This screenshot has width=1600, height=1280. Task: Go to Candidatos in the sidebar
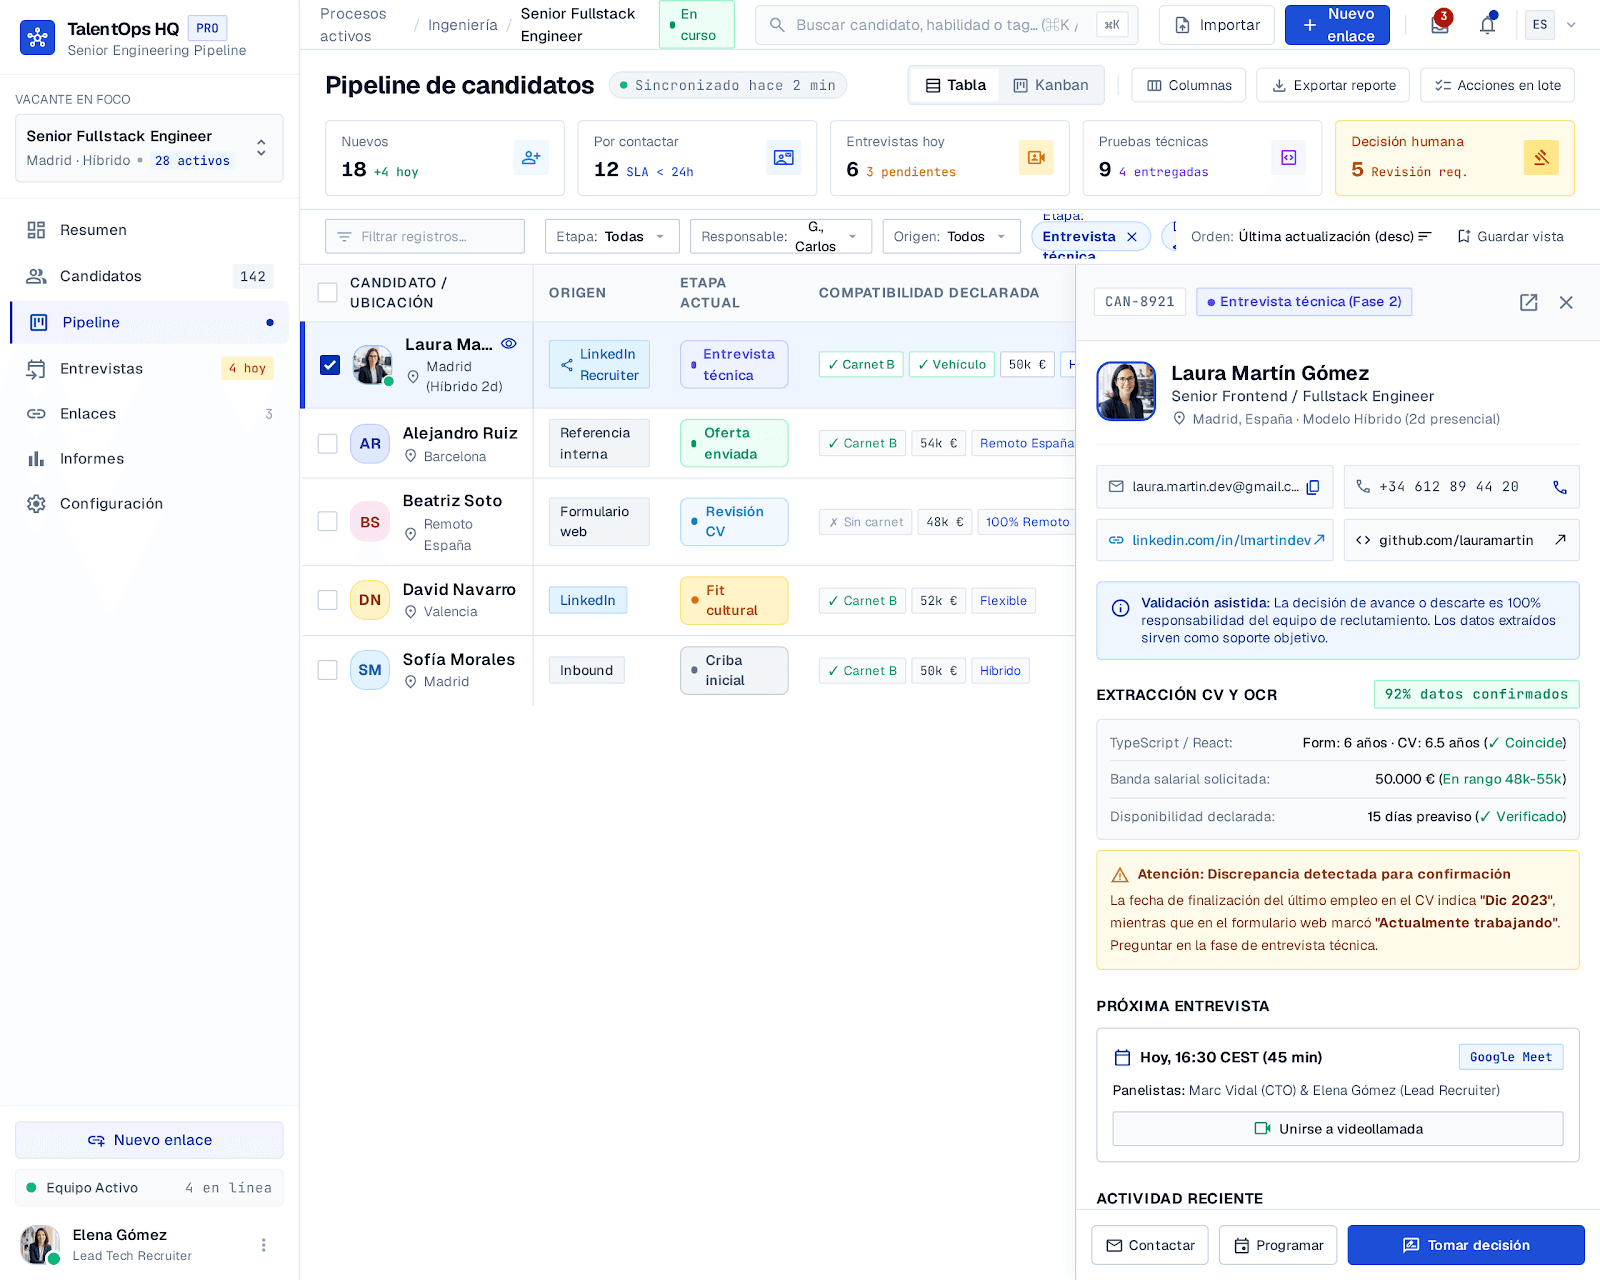coord(150,276)
